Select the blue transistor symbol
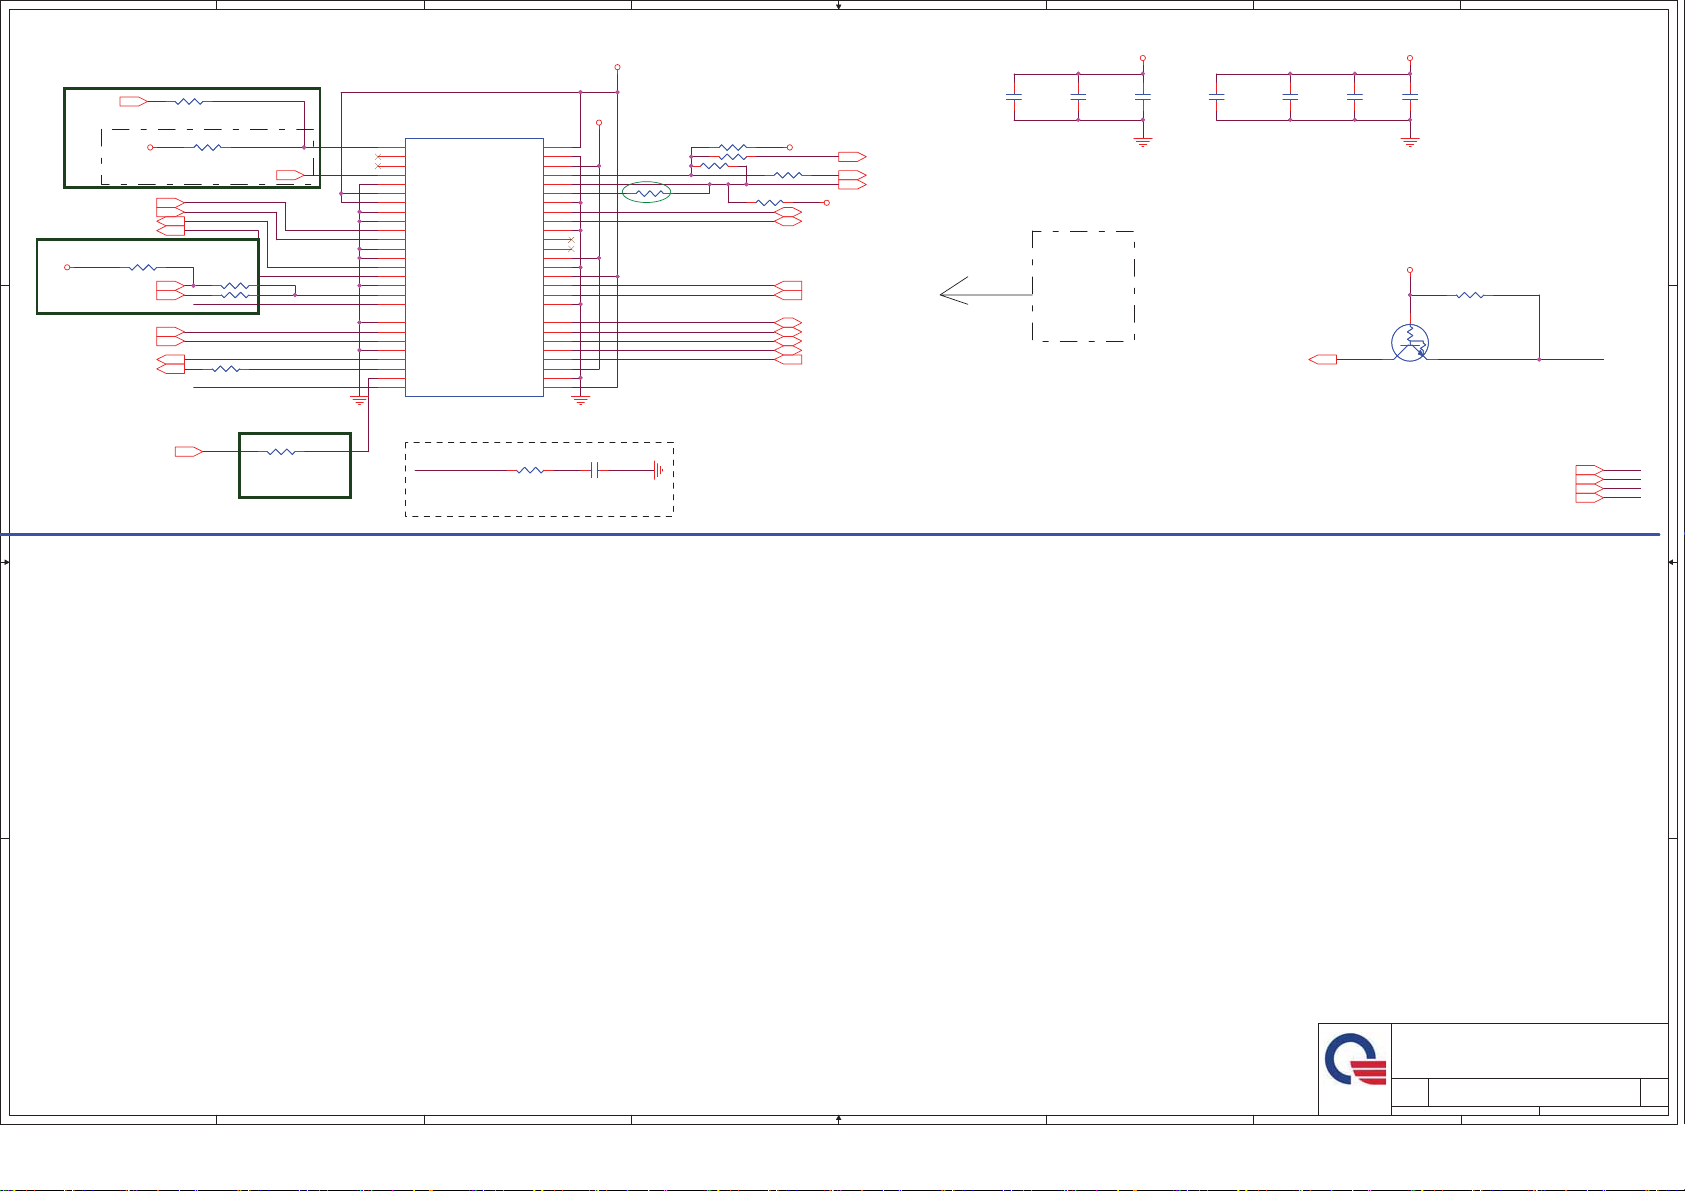Screen dimensions: 1685x1191 (x=1409, y=343)
